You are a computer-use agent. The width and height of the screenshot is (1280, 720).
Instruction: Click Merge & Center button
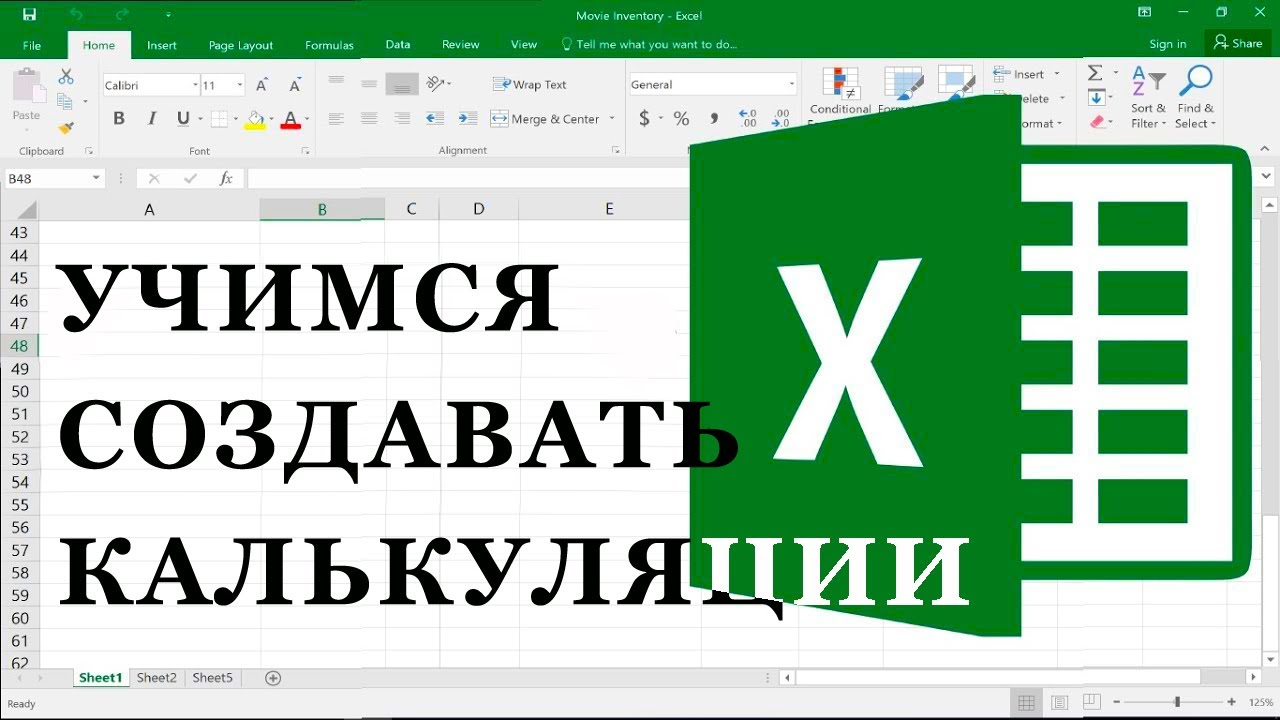[545, 119]
